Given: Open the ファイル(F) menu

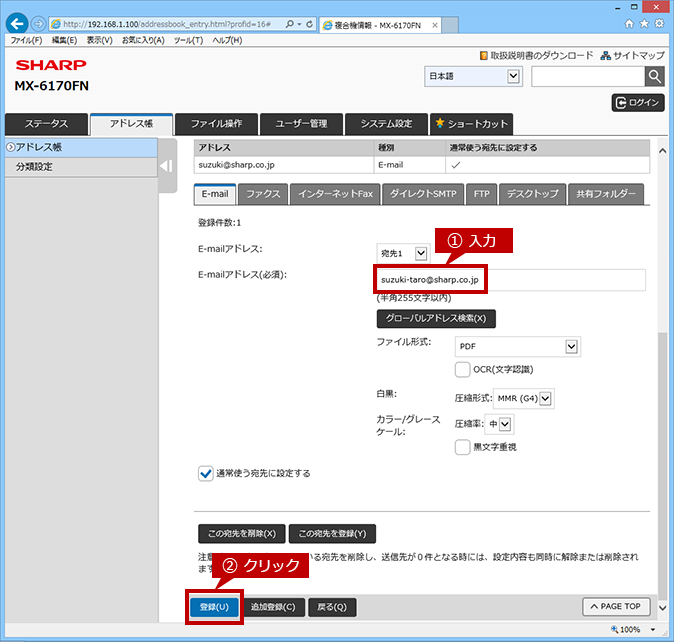Looking at the screenshot, I should click(x=26, y=40).
